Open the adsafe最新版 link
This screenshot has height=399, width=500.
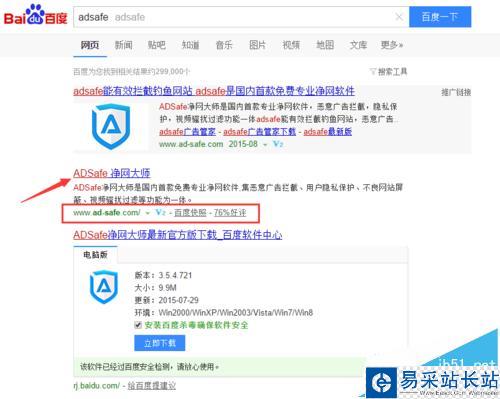(x=328, y=132)
